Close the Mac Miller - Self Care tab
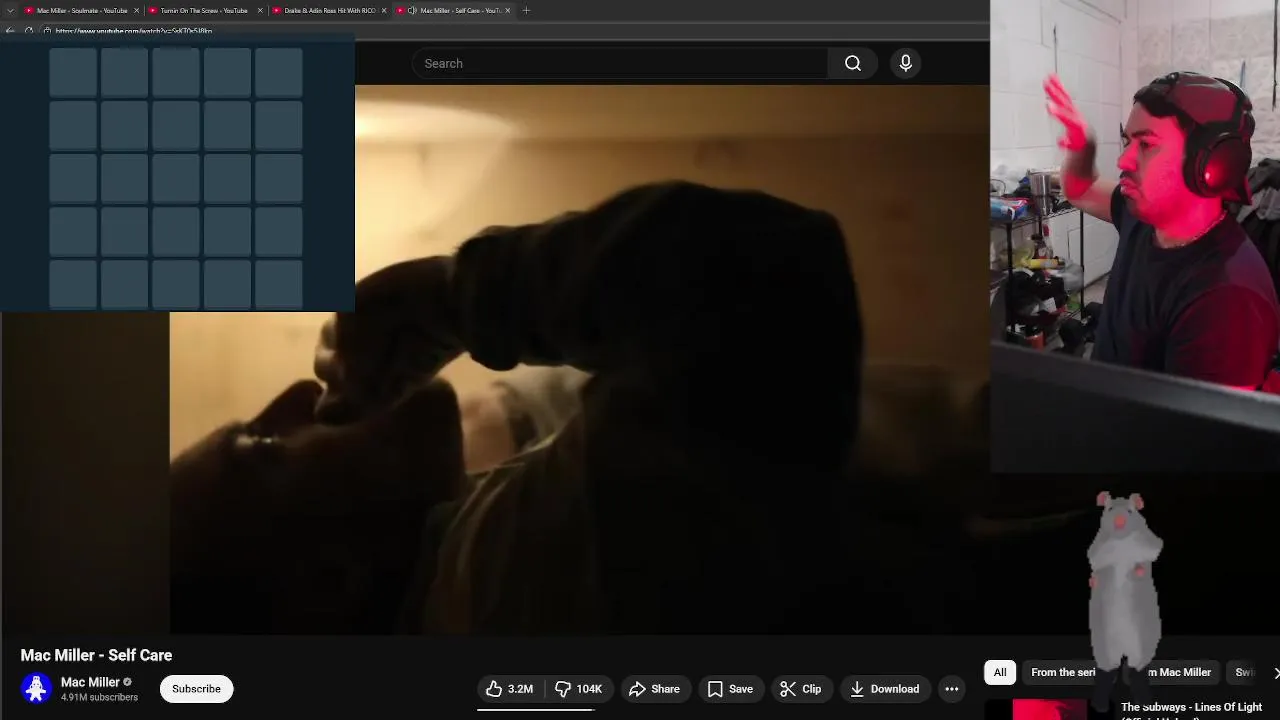The width and height of the screenshot is (1280, 720). [507, 10]
